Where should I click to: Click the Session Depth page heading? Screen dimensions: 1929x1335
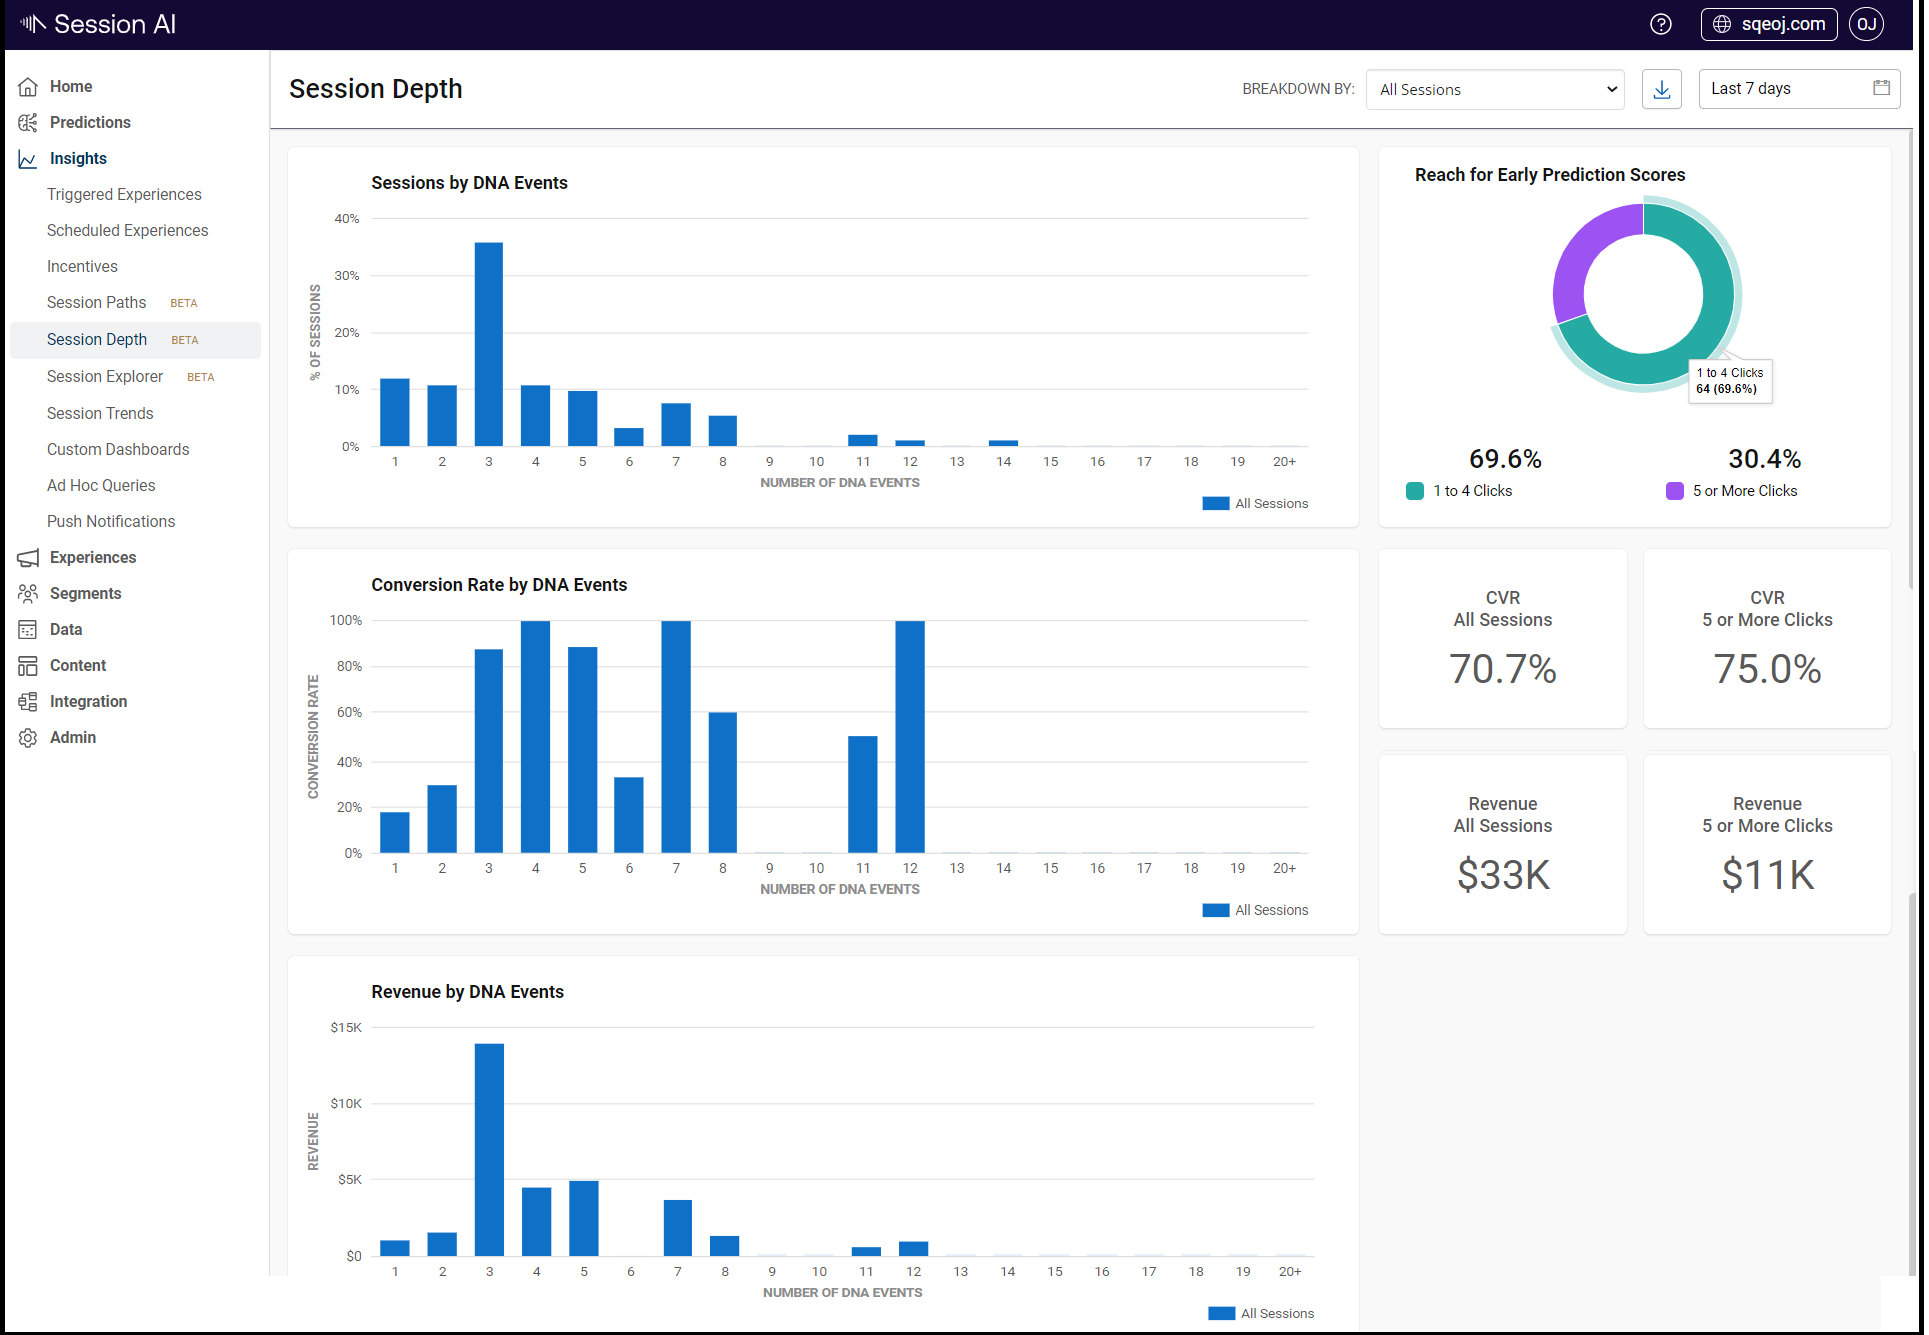point(376,89)
